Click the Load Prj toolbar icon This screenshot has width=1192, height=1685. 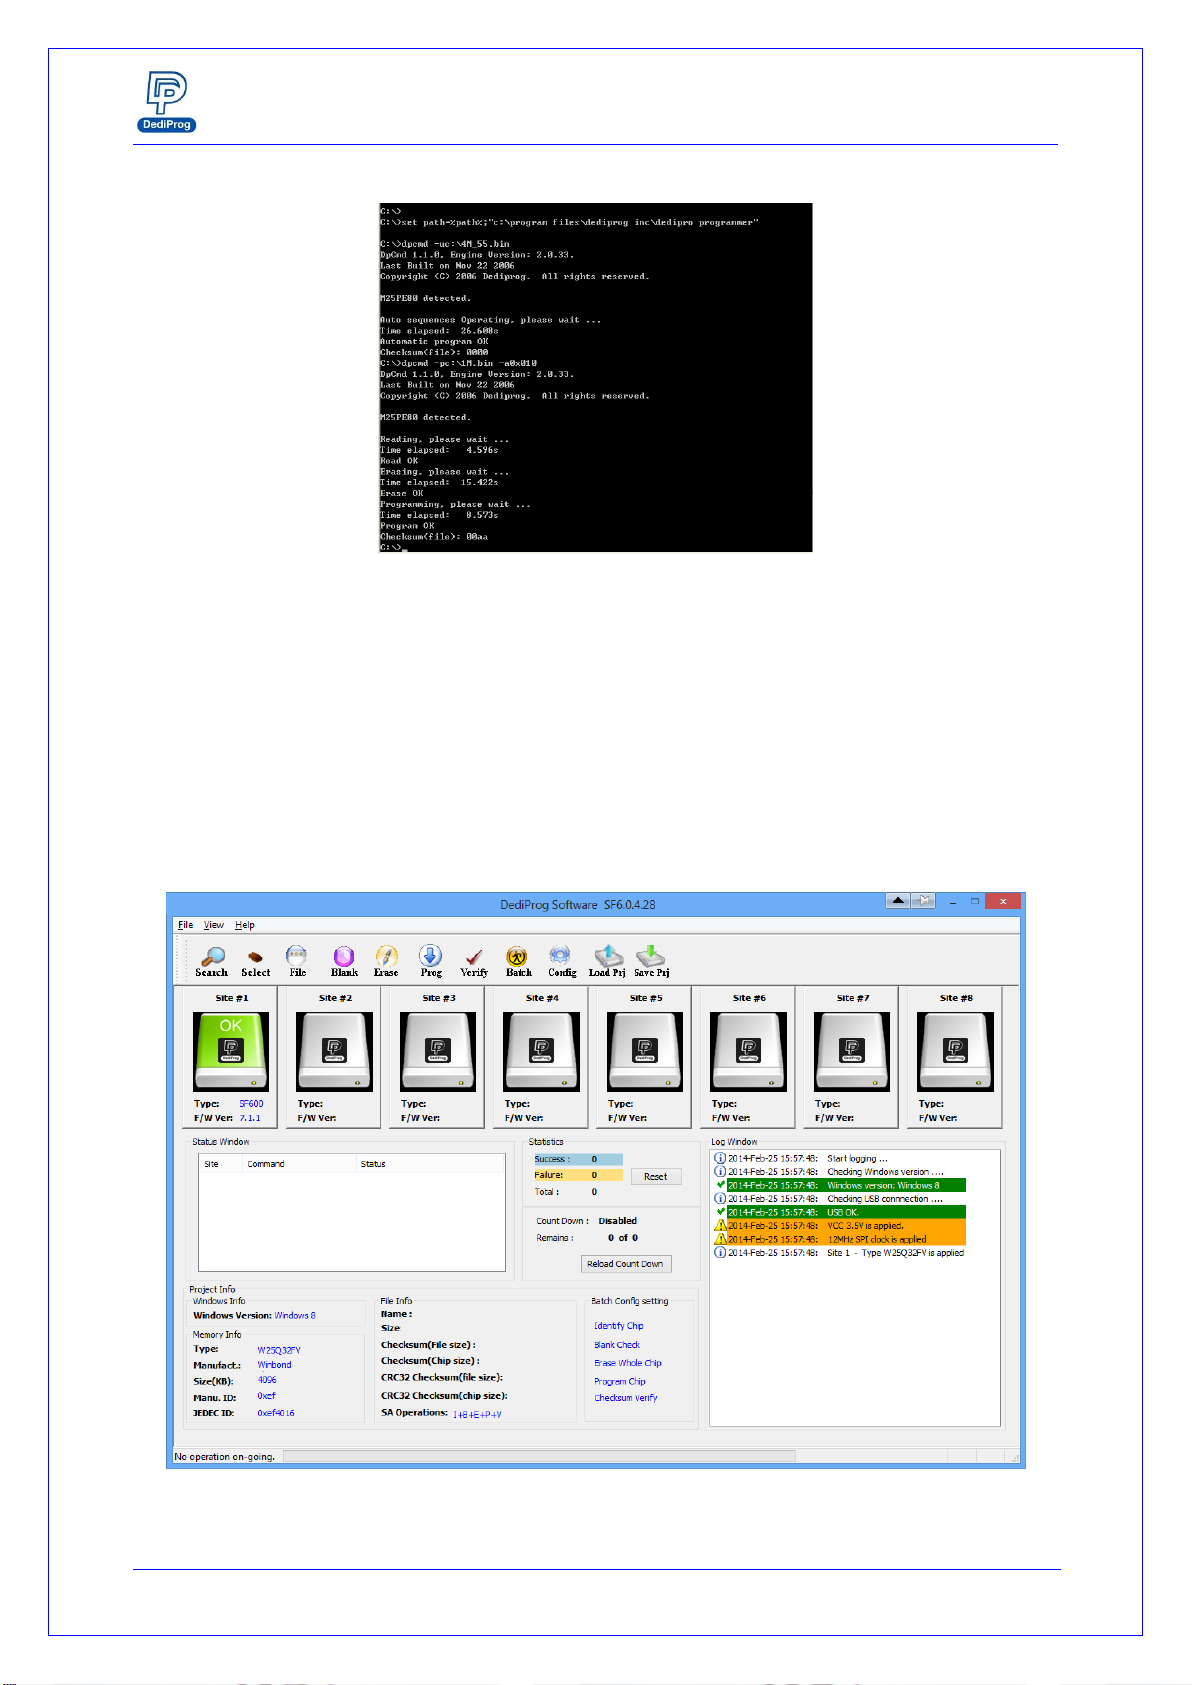607,961
